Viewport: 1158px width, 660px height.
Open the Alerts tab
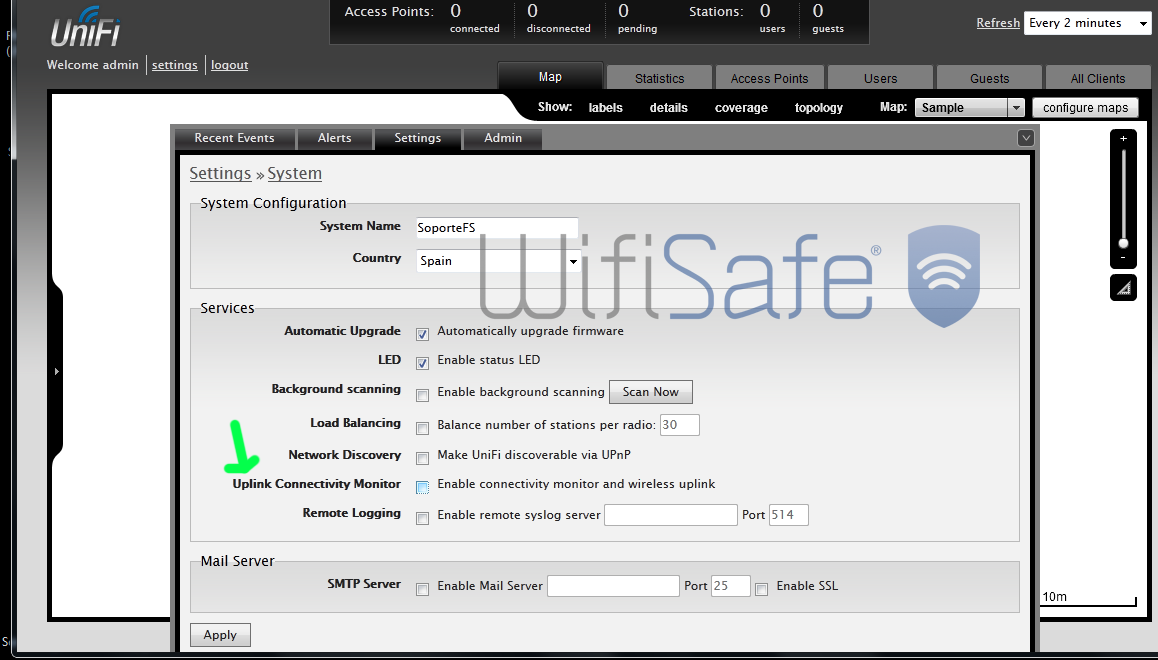(x=334, y=138)
